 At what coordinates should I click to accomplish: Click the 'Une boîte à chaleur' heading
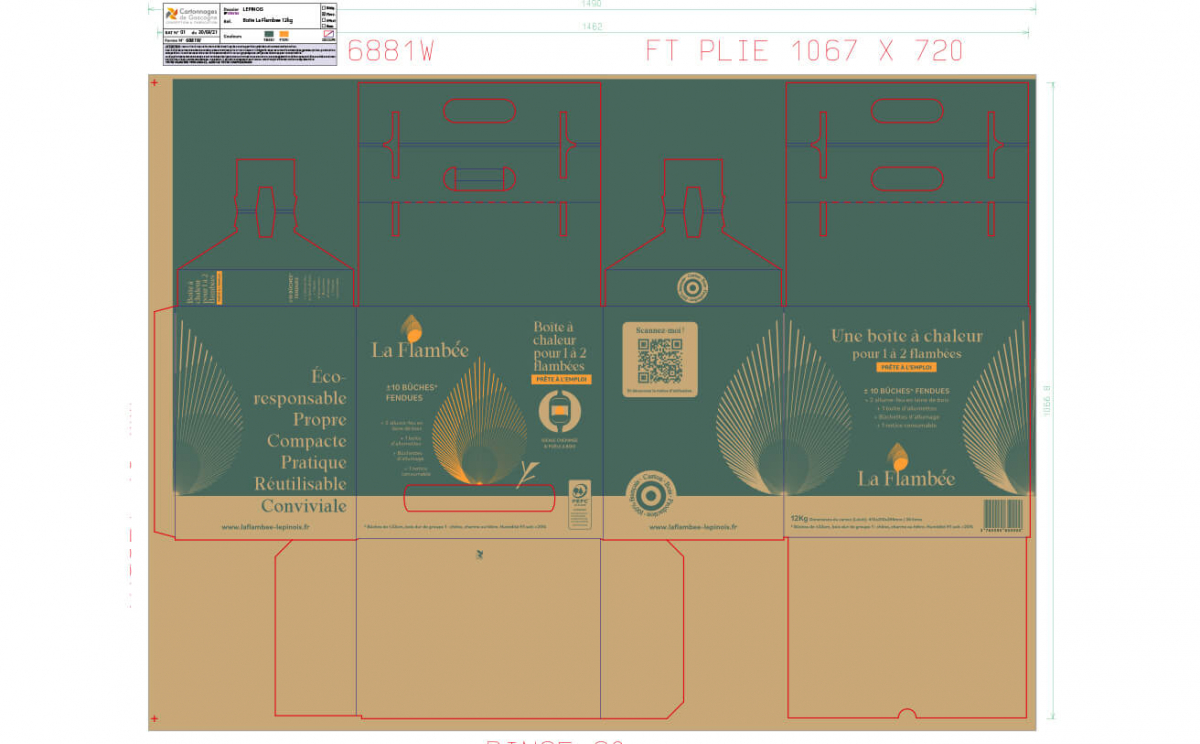click(x=907, y=336)
